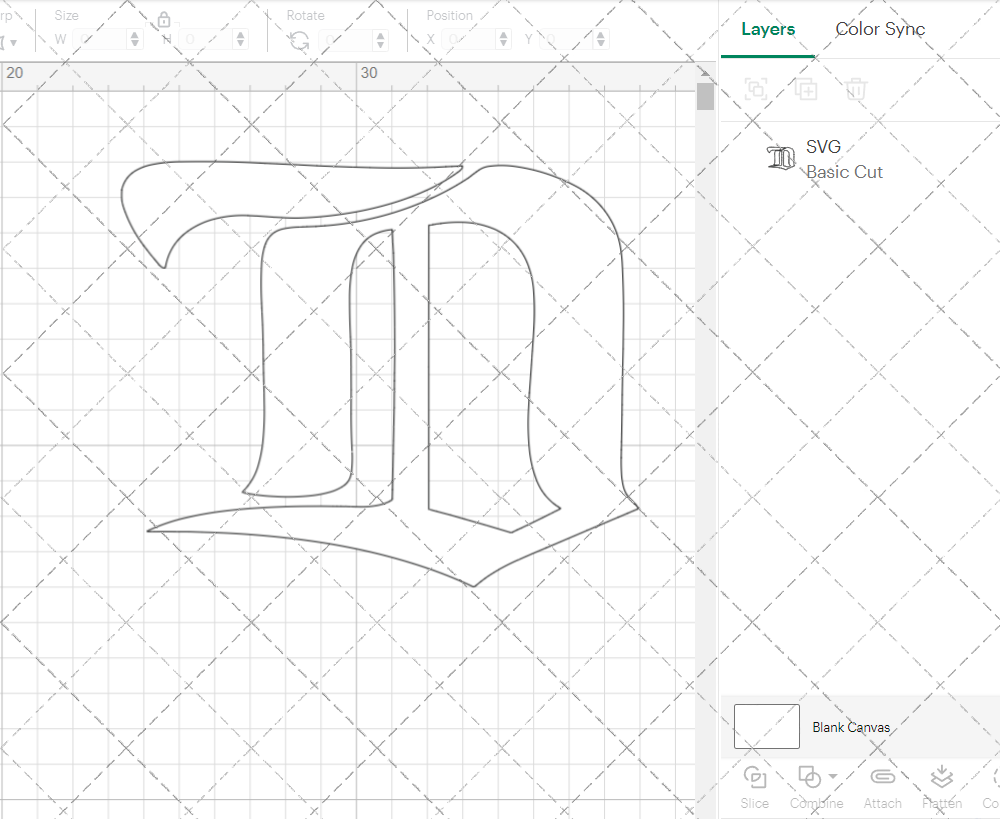Adjust the Height stepper arrows
The image size is (1000, 819).
(240, 40)
